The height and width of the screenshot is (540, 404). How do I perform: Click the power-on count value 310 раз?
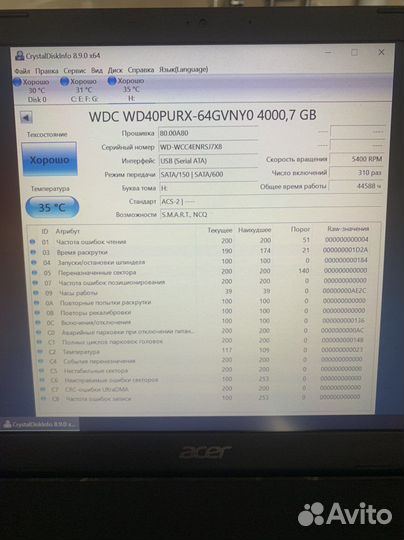356,173
